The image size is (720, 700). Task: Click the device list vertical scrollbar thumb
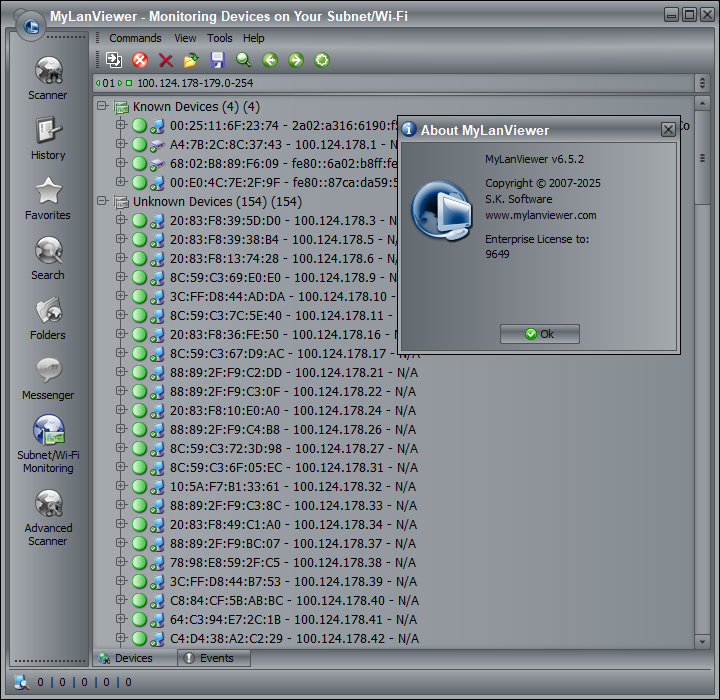click(x=702, y=158)
